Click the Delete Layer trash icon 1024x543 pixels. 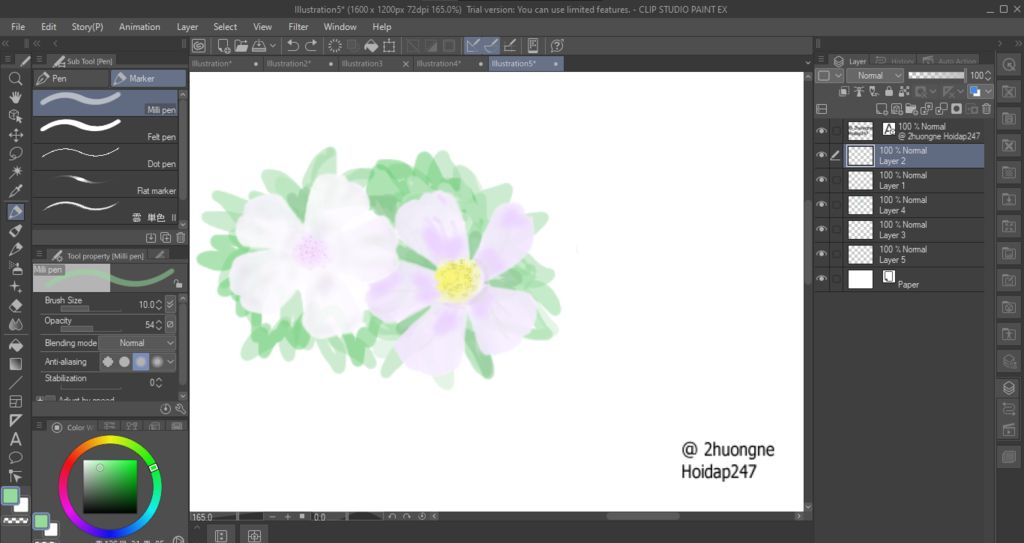987,109
